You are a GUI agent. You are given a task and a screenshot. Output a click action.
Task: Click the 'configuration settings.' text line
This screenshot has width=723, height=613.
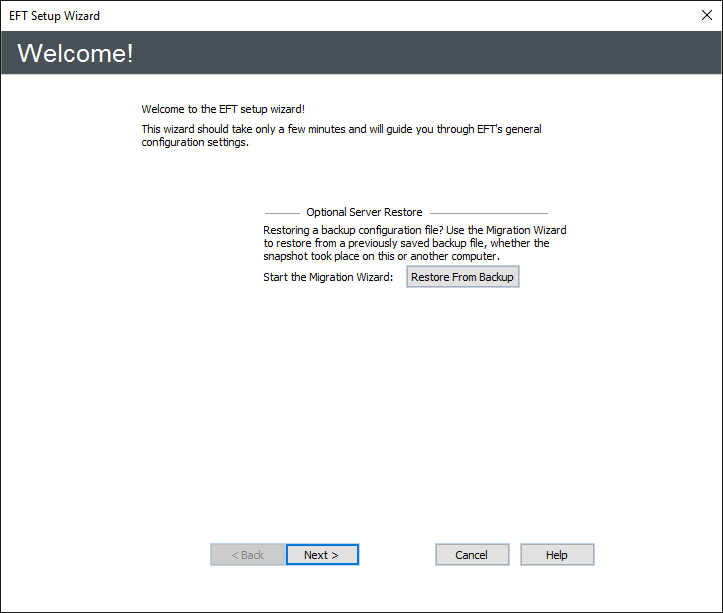point(194,142)
